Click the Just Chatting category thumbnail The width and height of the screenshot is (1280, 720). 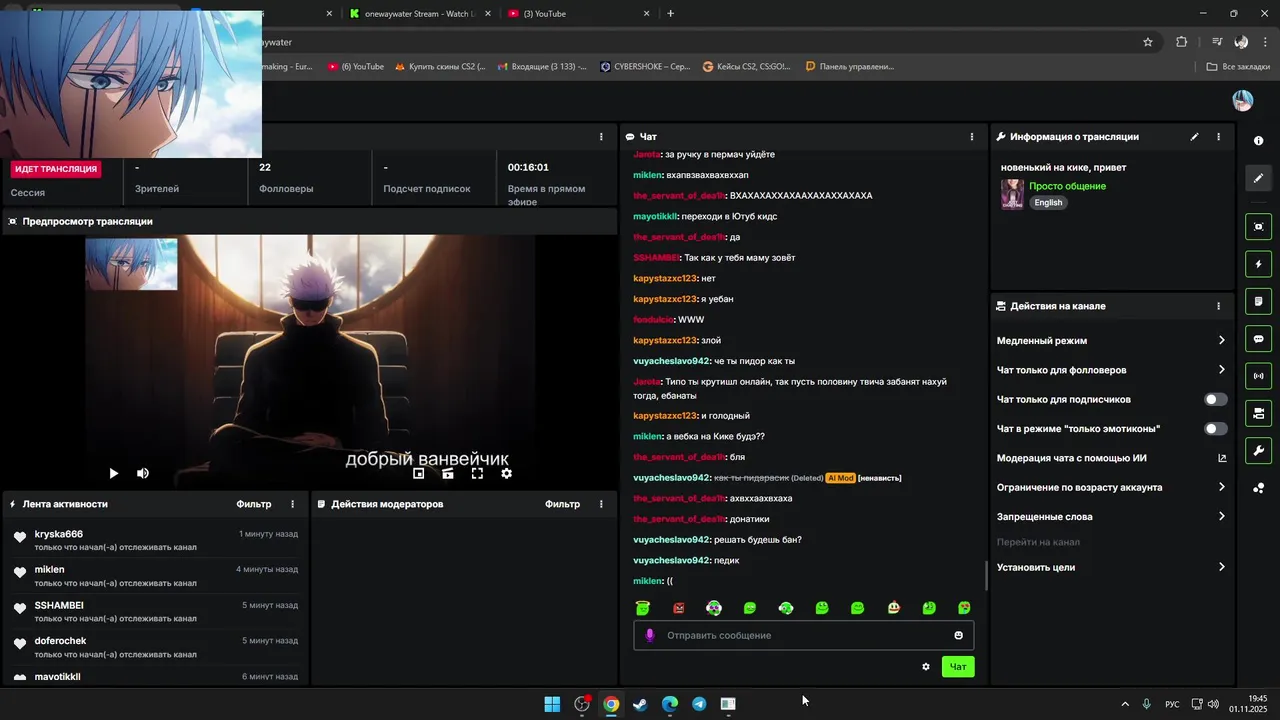[1012, 194]
